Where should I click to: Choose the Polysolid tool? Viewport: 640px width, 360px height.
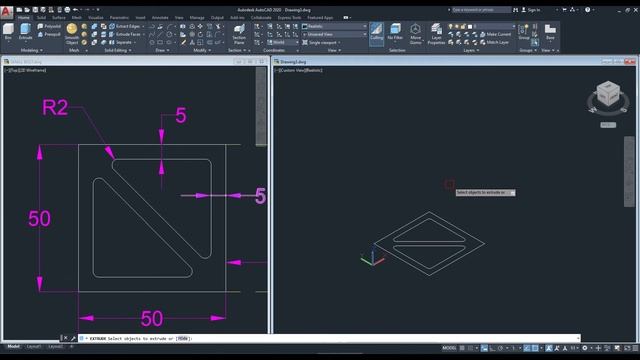[49, 26]
